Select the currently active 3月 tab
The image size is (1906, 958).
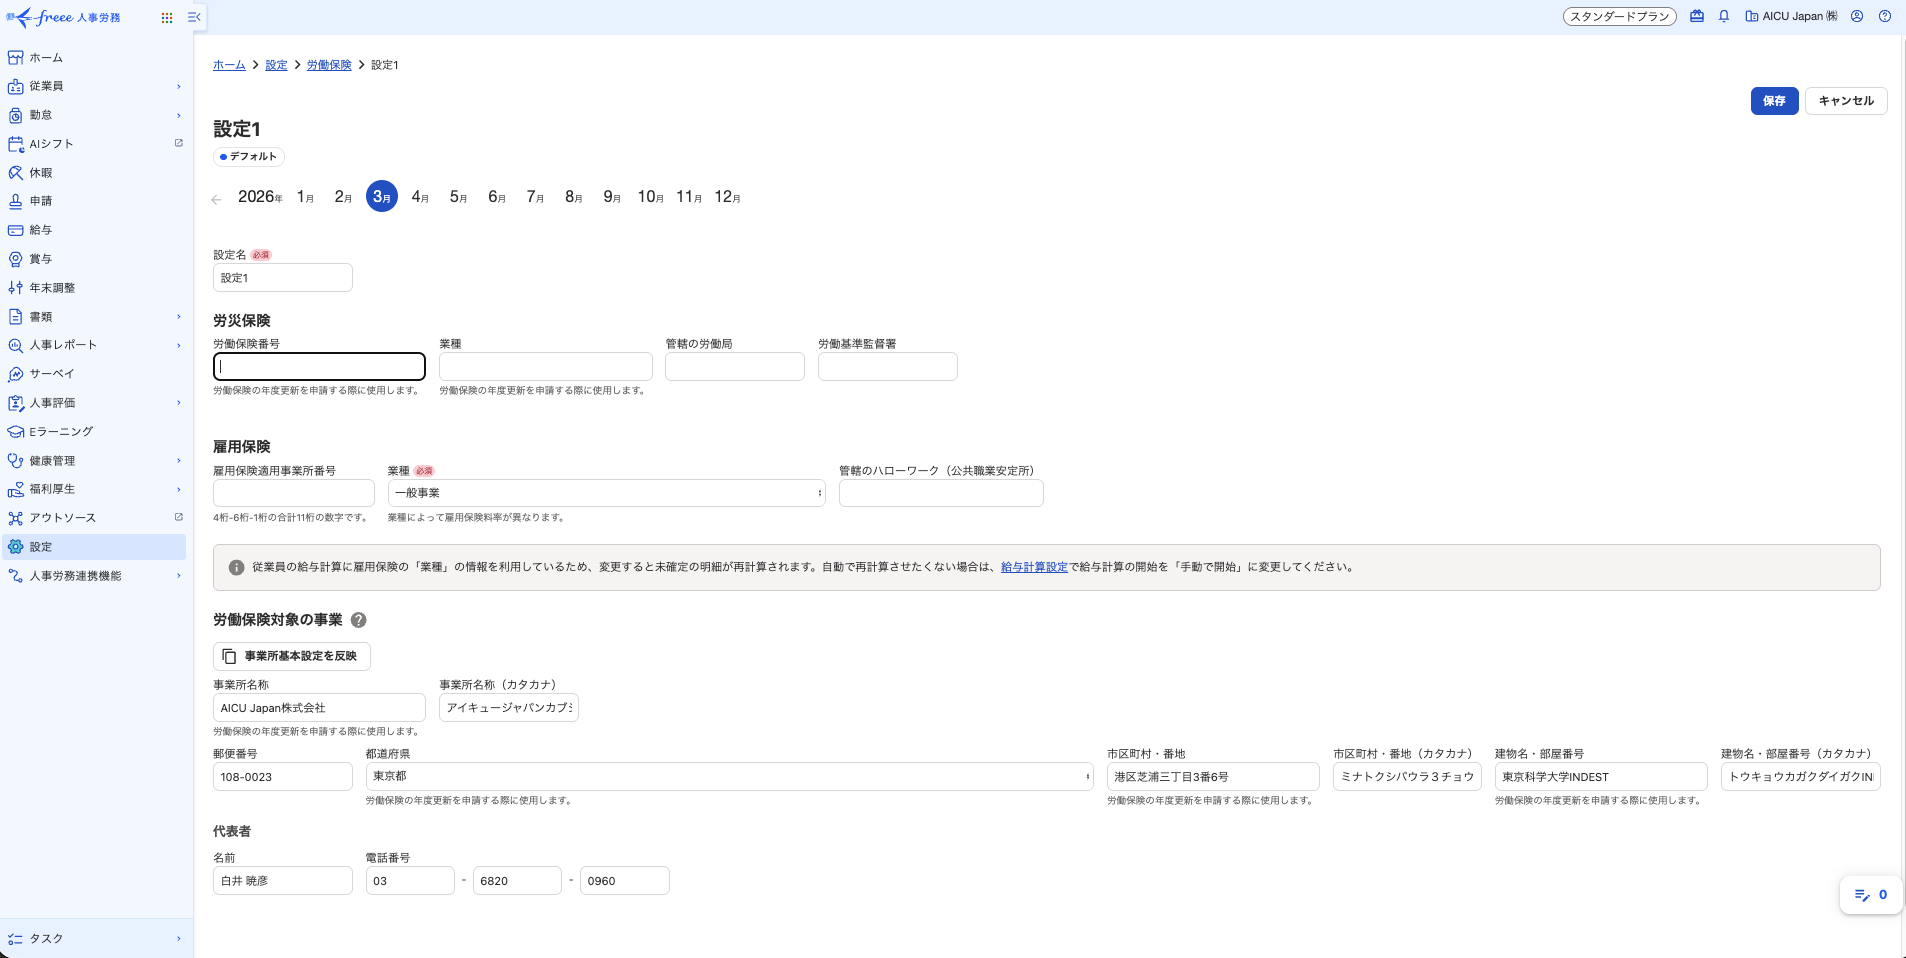[382, 197]
